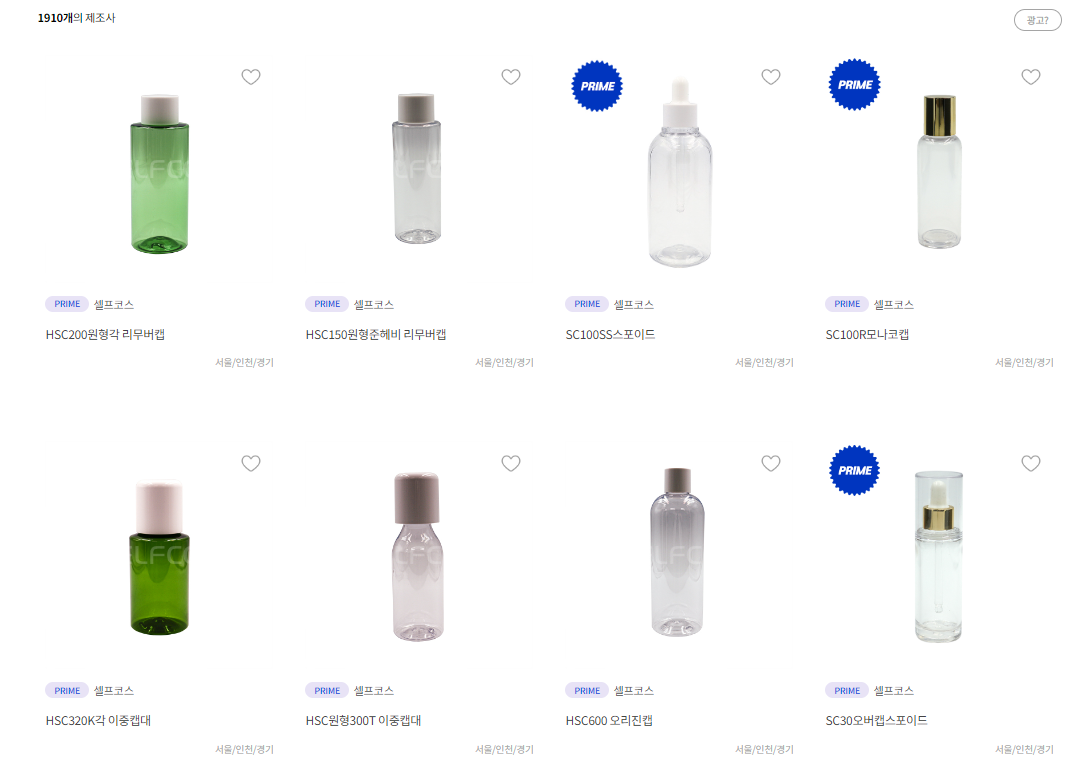Open the HSC200원형각 리무버캡 product title

[105, 334]
